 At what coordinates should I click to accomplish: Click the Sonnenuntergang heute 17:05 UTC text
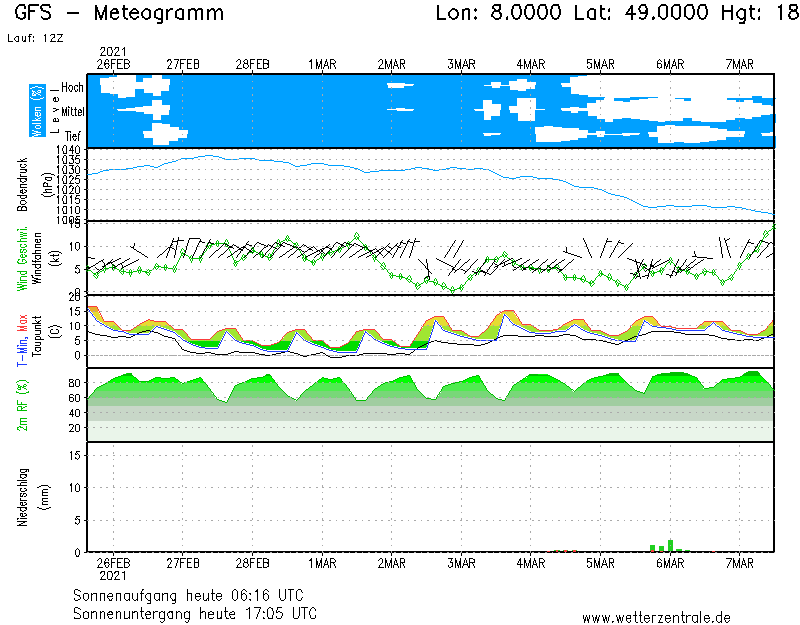(x=195, y=612)
